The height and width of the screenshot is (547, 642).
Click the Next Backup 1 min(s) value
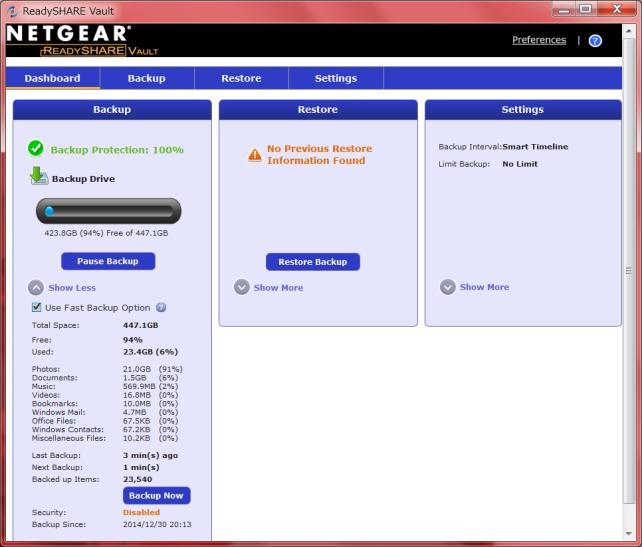tap(141, 467)
